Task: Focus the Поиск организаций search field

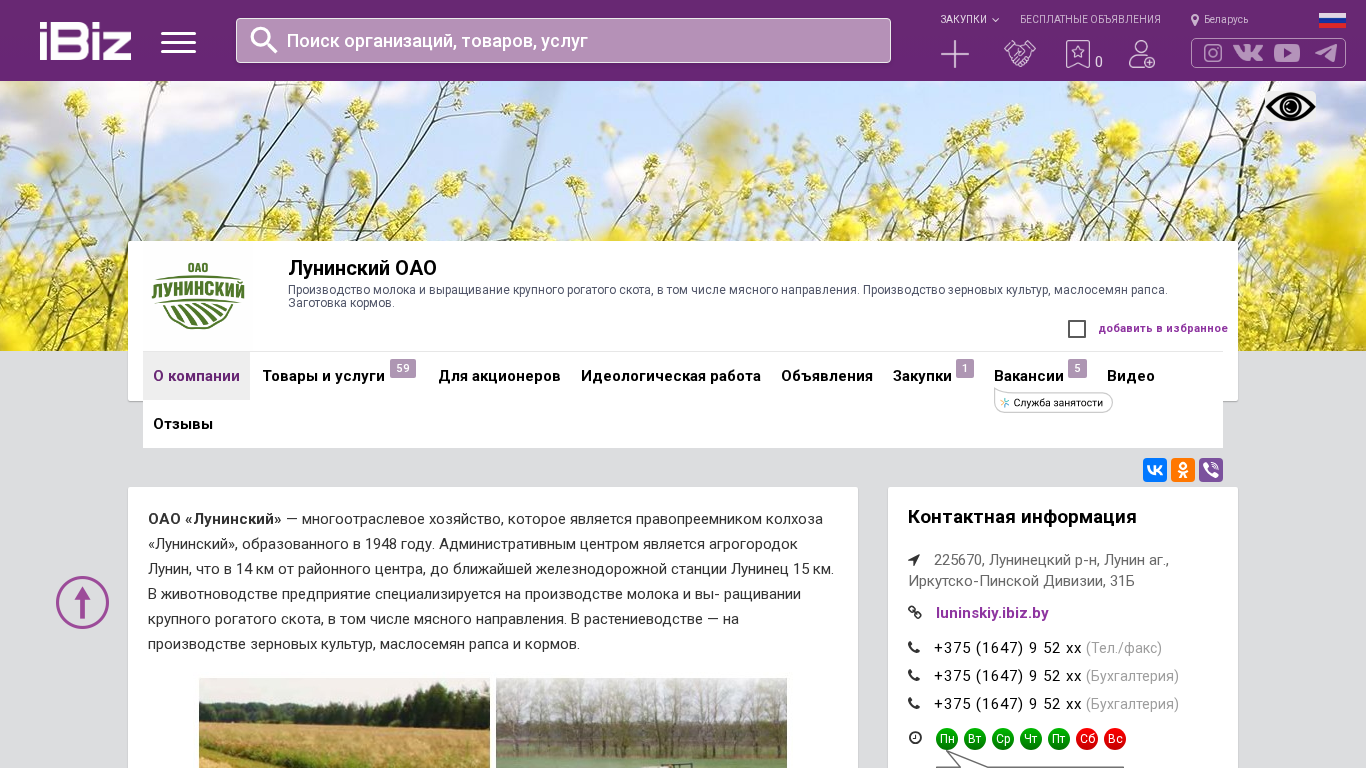Action: 563,40
